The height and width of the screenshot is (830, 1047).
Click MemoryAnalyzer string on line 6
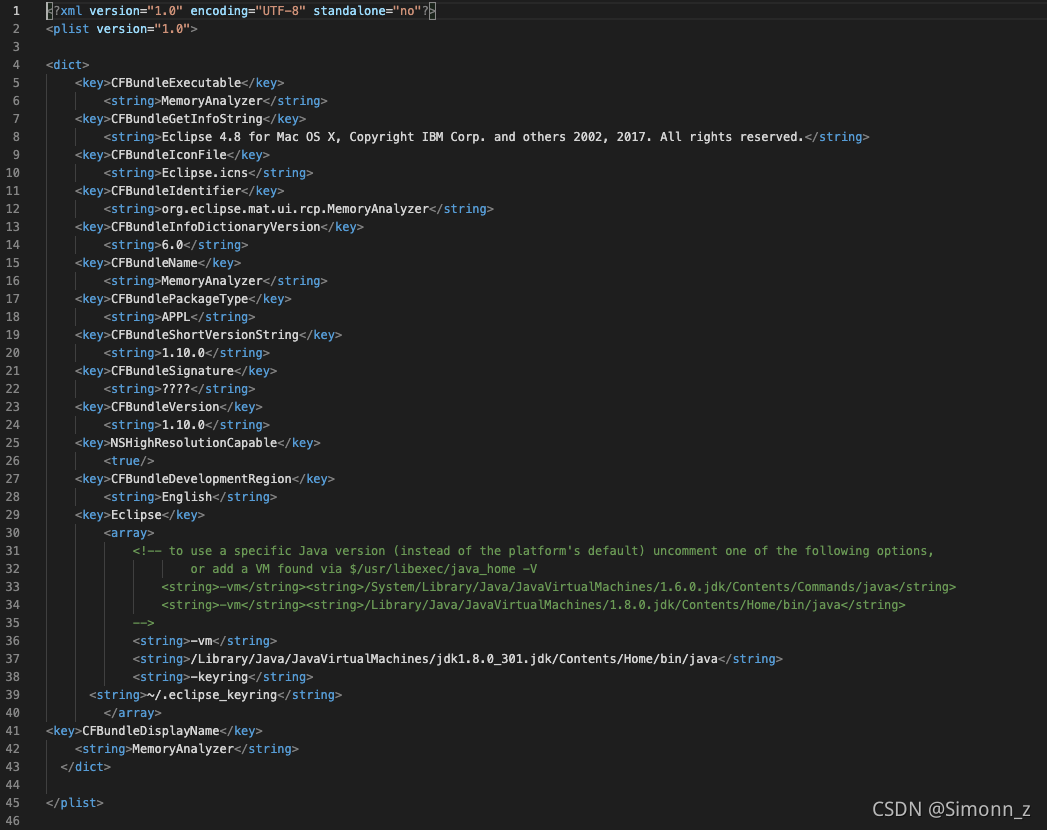pos(212,101)
